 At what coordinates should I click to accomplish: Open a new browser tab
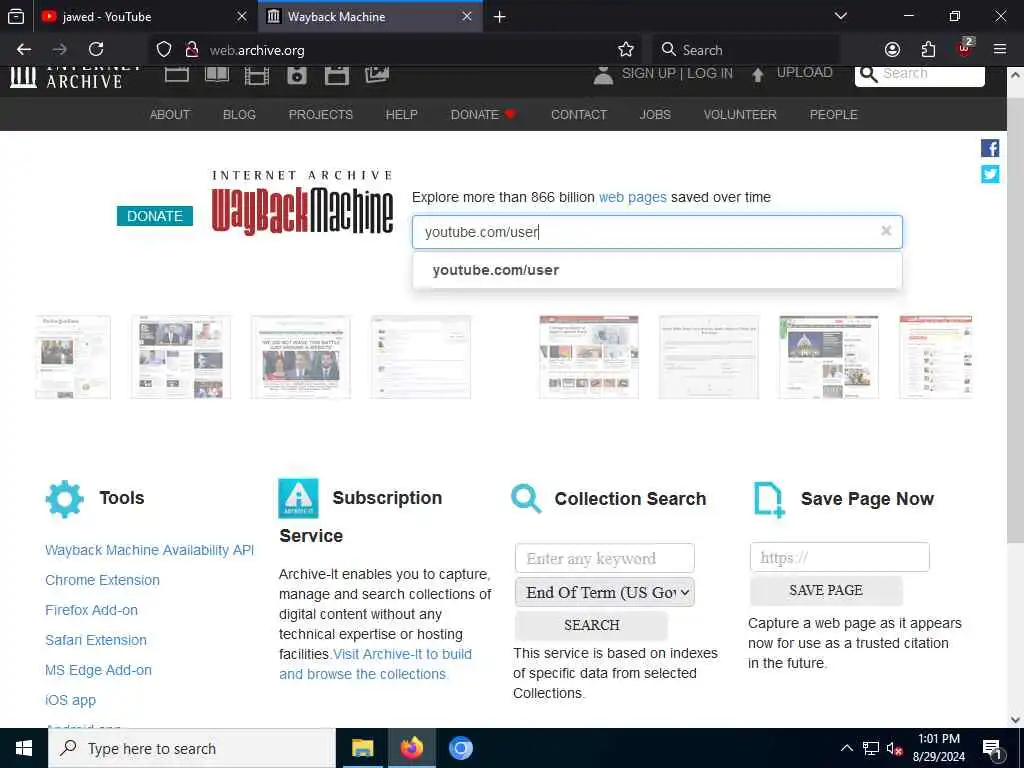click(x=500, y=17)
